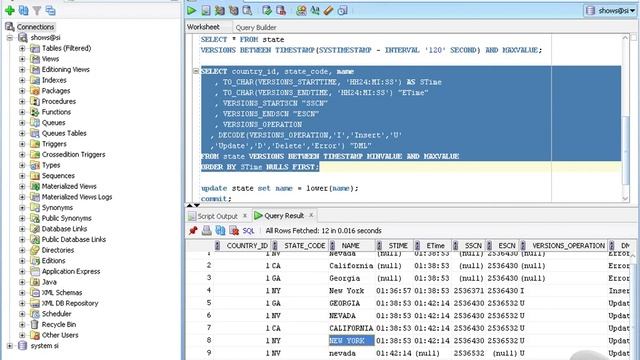The height and width of the screenshot is (360, 640).
Task: Select Database Links tree item
Action: tap(64, 229)
